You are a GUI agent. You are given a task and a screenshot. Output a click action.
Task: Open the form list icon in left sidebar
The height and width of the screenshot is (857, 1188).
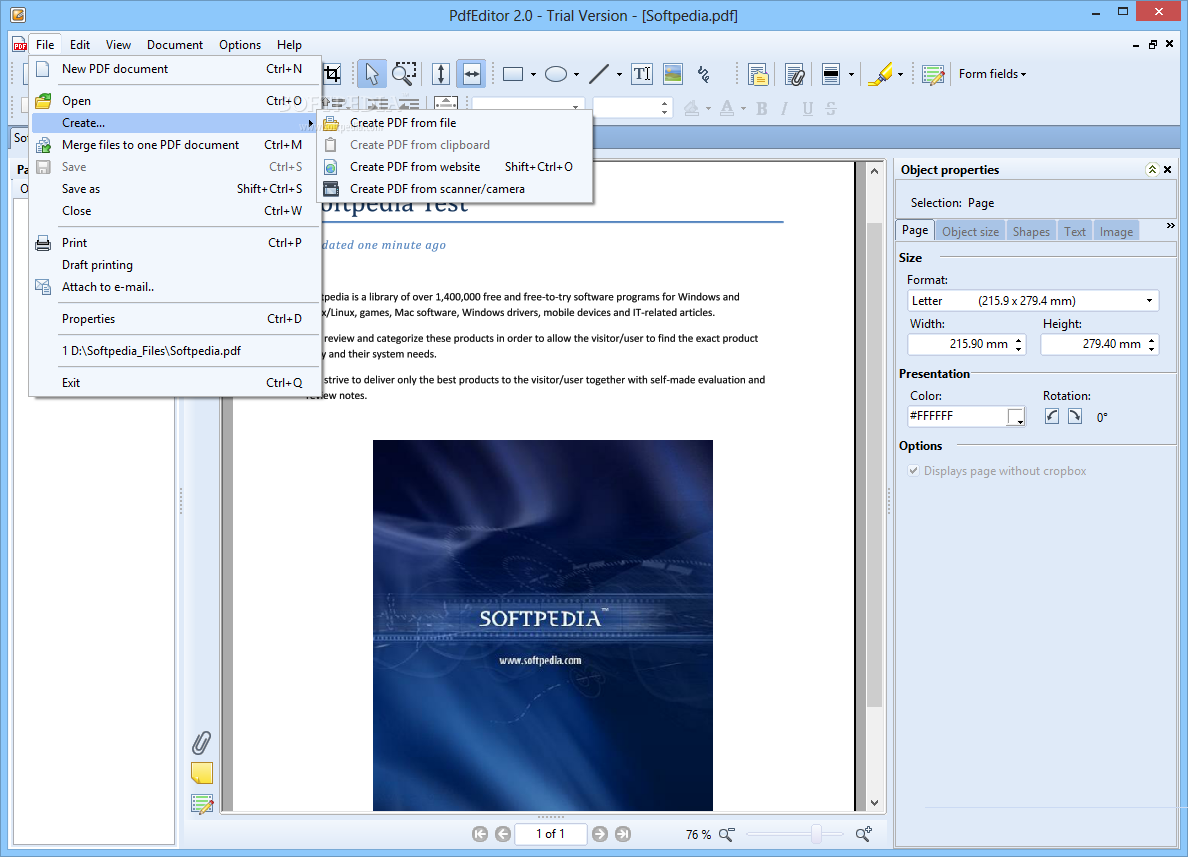pos(202,804)
